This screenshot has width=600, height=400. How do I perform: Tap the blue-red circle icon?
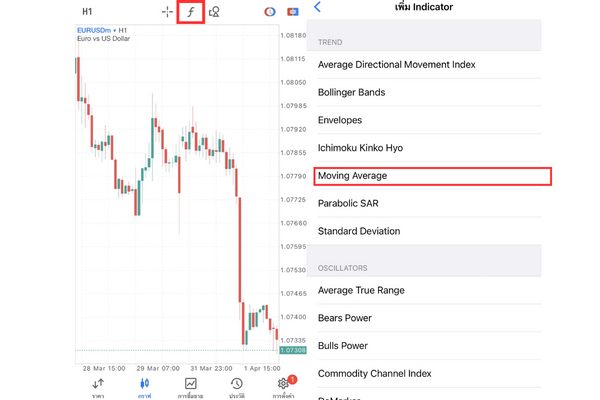click(x=269, y=12)
